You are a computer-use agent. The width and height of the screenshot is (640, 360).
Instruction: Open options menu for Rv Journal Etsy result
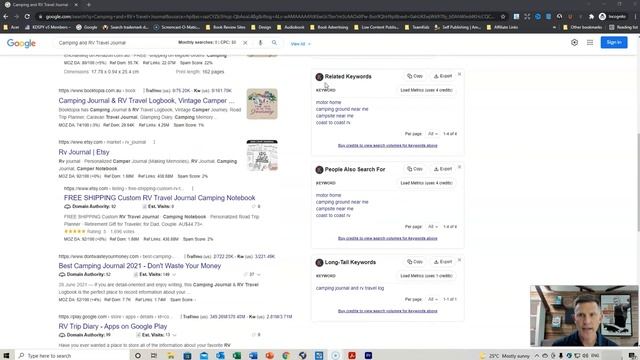[x=154, y=142]
